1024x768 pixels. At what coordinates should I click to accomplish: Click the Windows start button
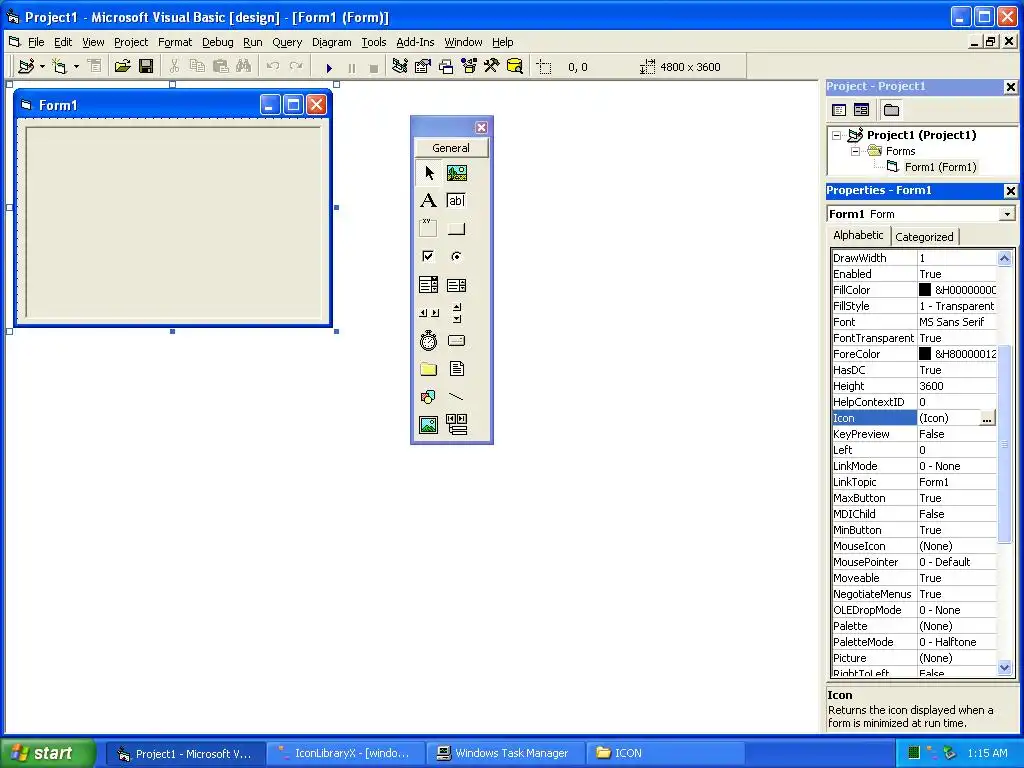[x=47, y=753]
